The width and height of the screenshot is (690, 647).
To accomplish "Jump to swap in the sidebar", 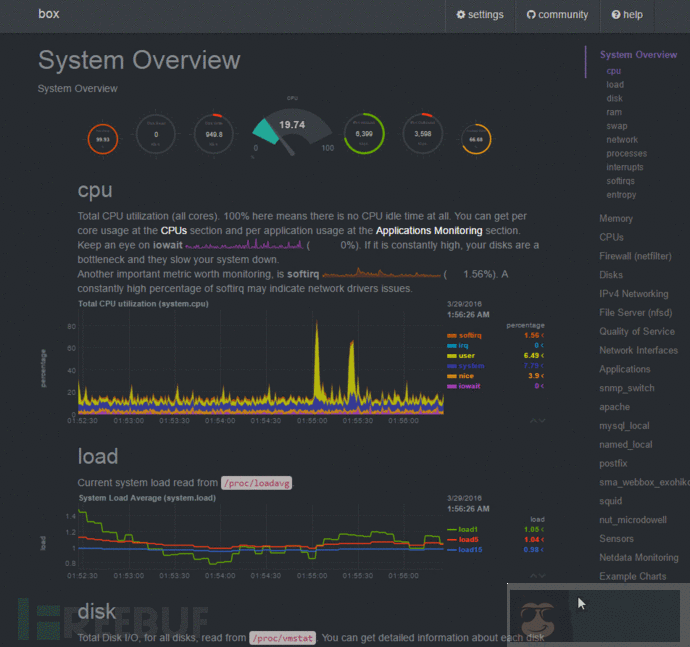I will tap(617, 126).
